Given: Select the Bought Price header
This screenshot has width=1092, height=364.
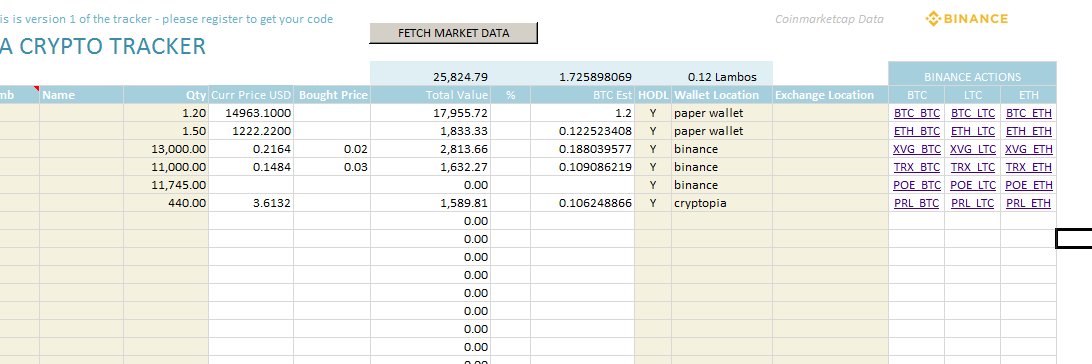Looking at the screenshot, I should tap(332, 95).
